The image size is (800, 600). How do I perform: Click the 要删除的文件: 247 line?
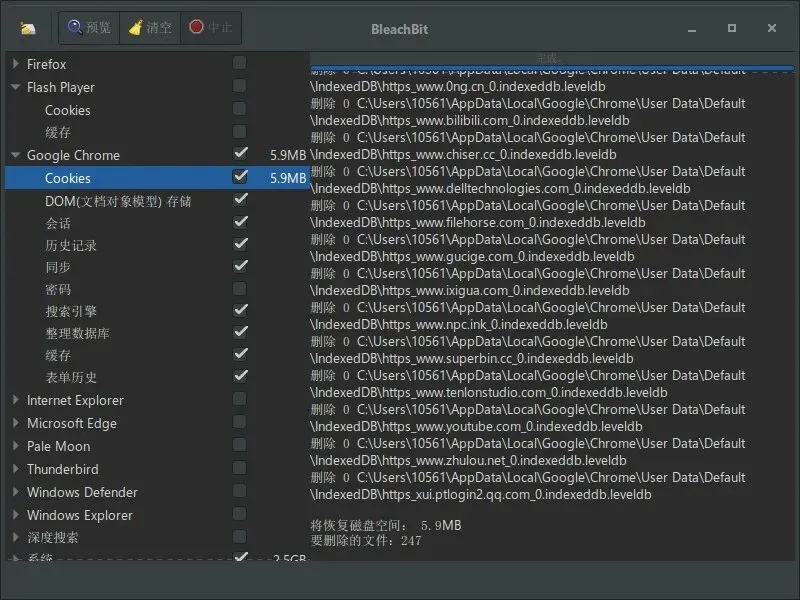(x=366, y=541)
